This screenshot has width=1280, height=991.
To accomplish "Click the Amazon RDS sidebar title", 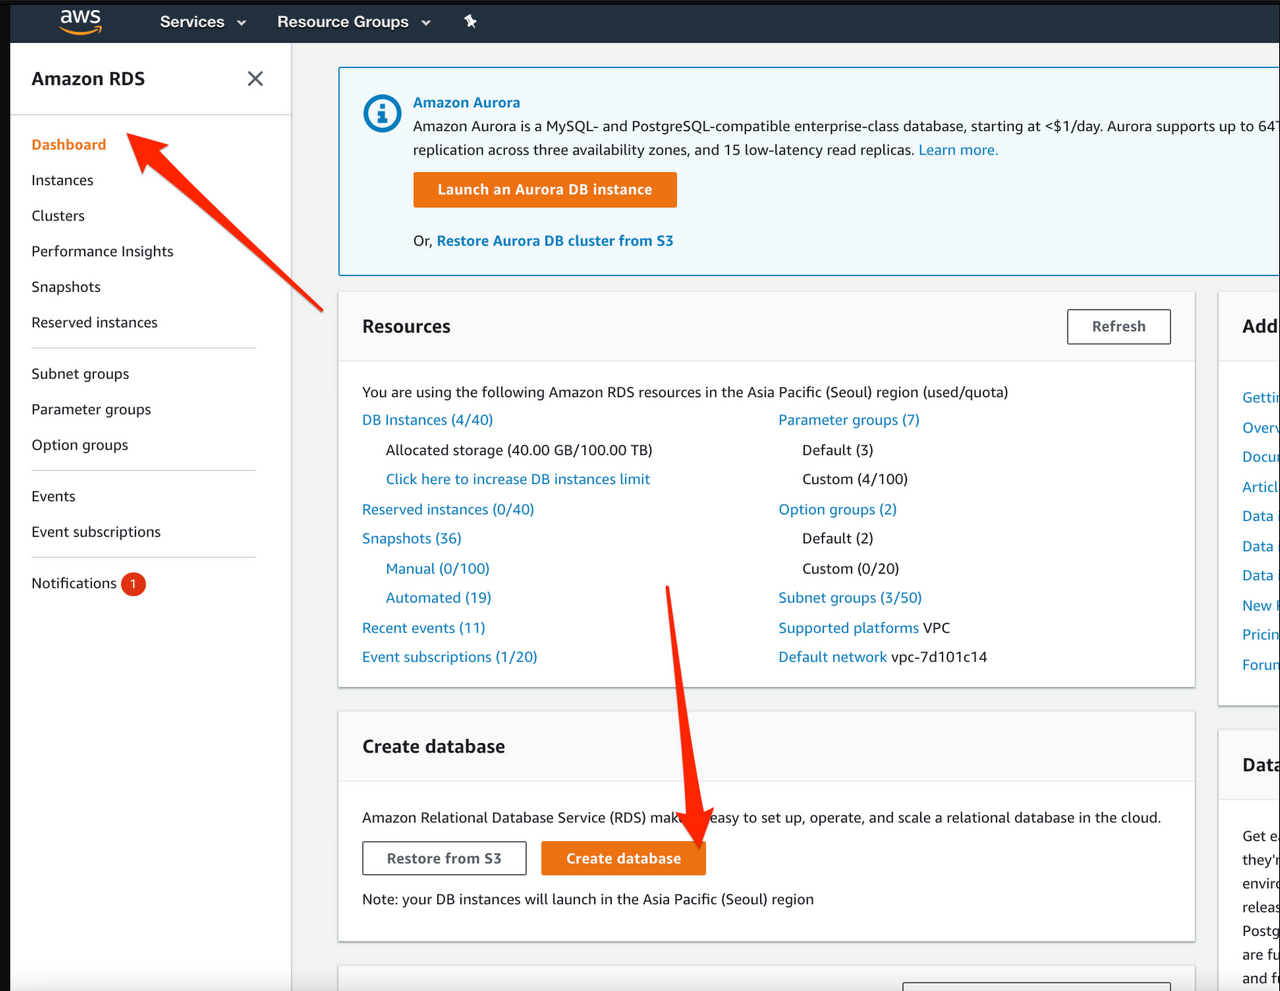I will click(x=88, y=79).
